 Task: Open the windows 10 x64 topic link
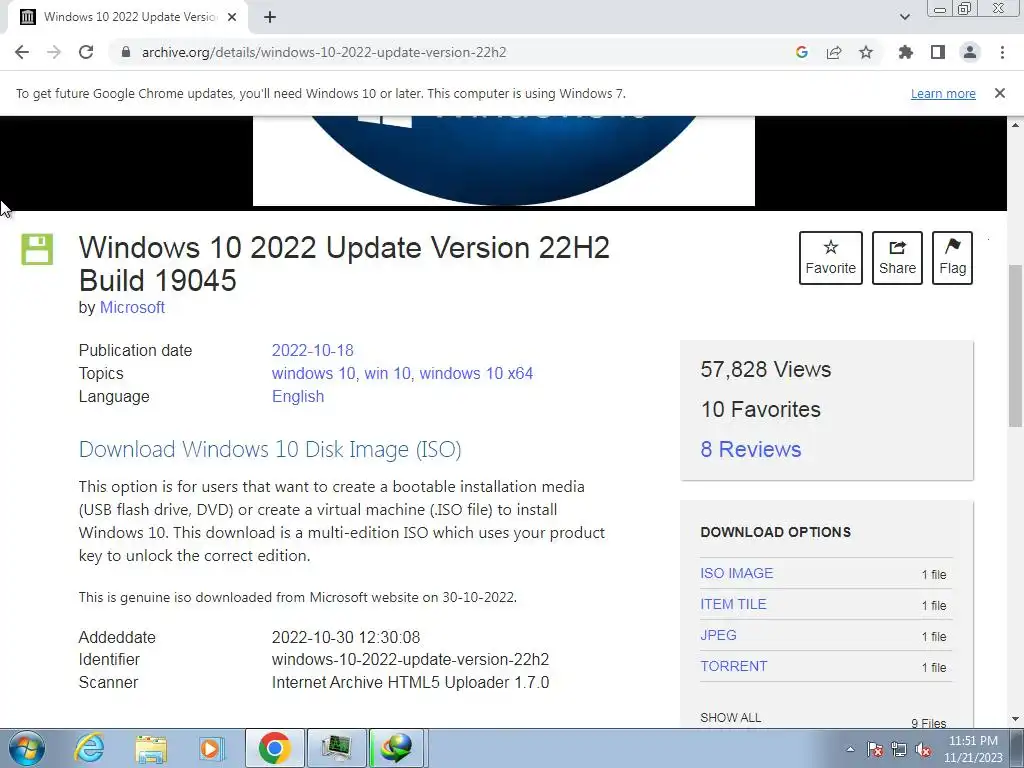(x=476, y=373)
